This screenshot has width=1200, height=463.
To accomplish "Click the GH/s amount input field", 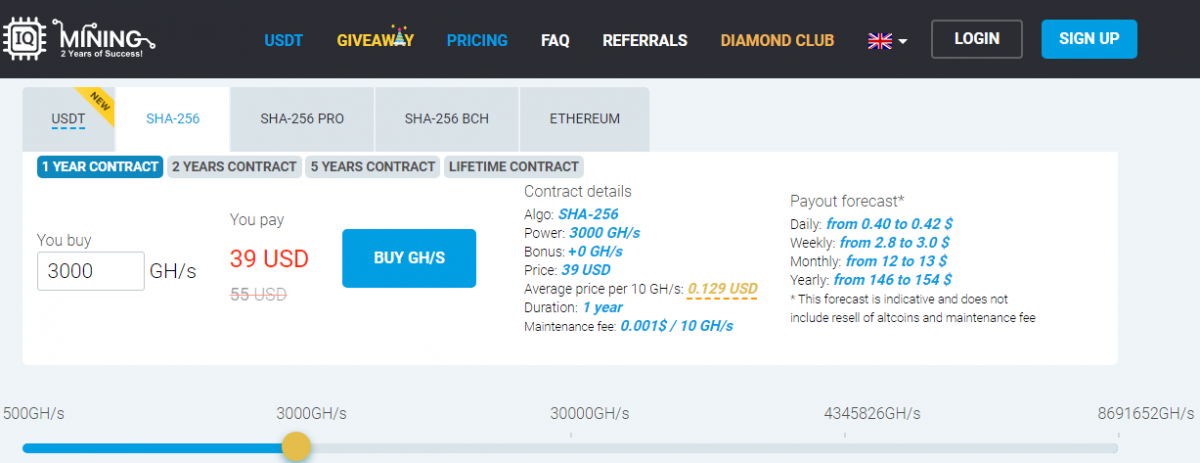I will pyautogui.click(x=91, y=271).
